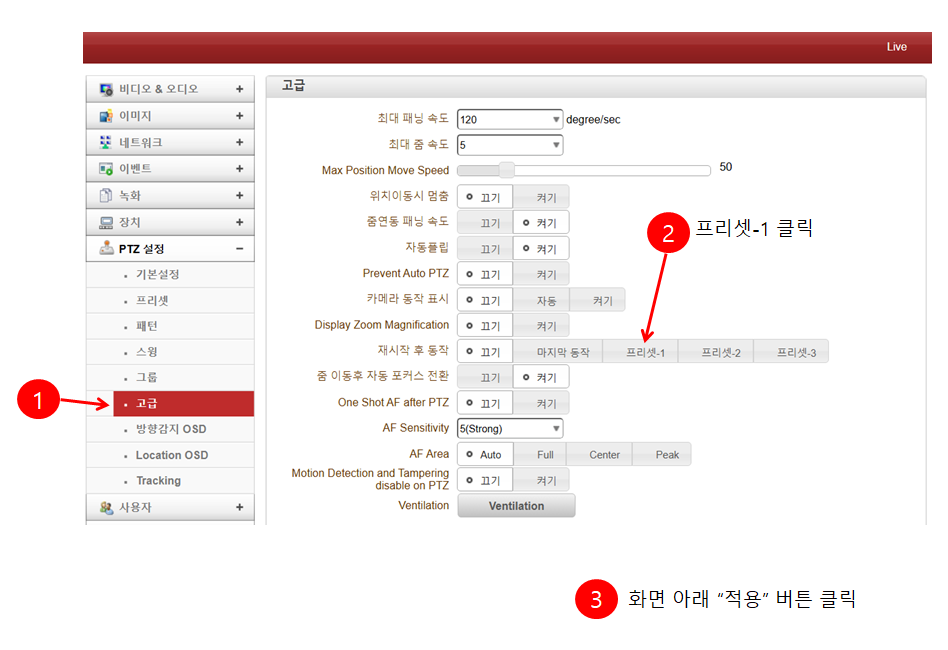Set Display Zoom Magnification to 켜기
The image size is (948, 650).
[x=541, y=325]
